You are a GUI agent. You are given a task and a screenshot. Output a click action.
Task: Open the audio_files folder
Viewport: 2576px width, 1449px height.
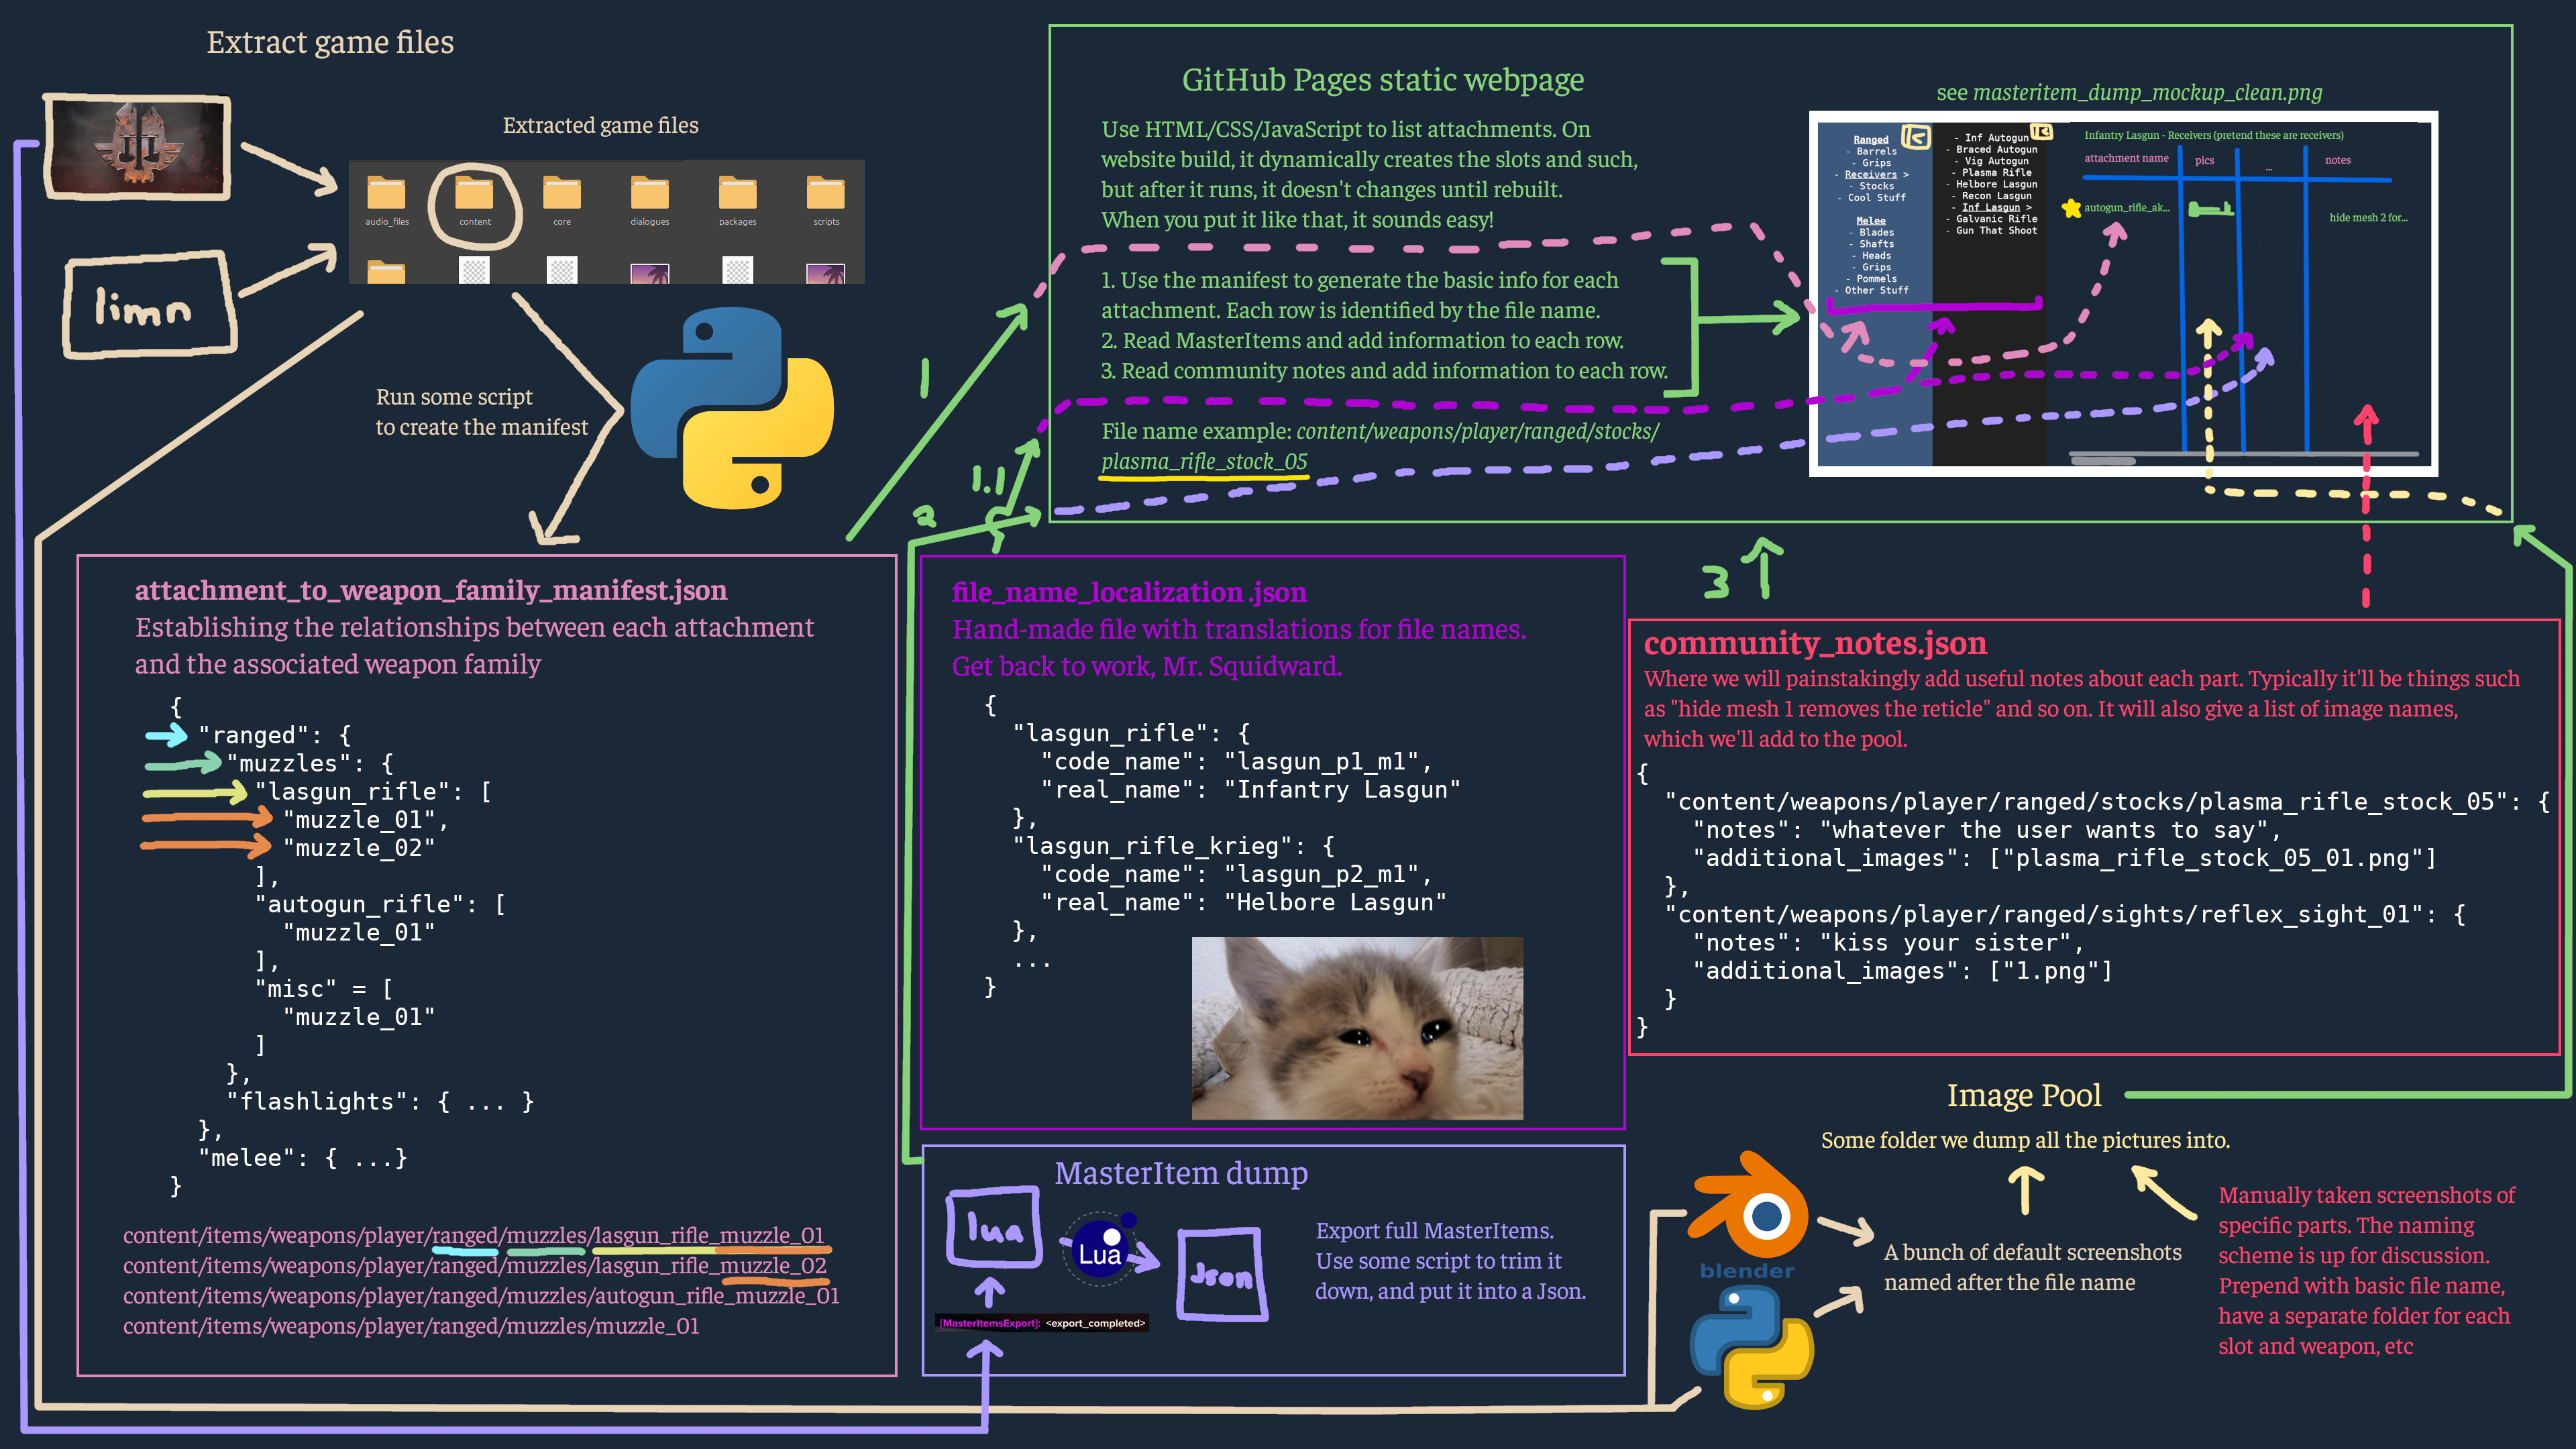[x=386, y=201]
